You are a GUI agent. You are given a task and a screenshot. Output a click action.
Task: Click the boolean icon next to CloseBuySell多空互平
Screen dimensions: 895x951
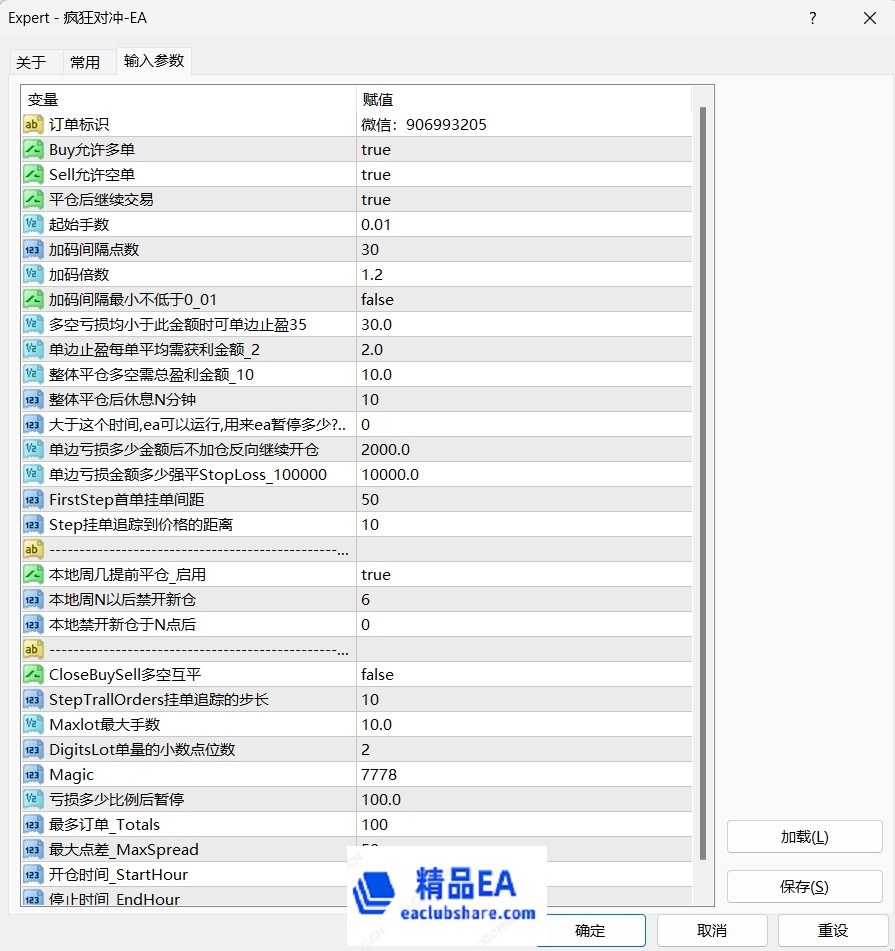click(x=33, y=675)
